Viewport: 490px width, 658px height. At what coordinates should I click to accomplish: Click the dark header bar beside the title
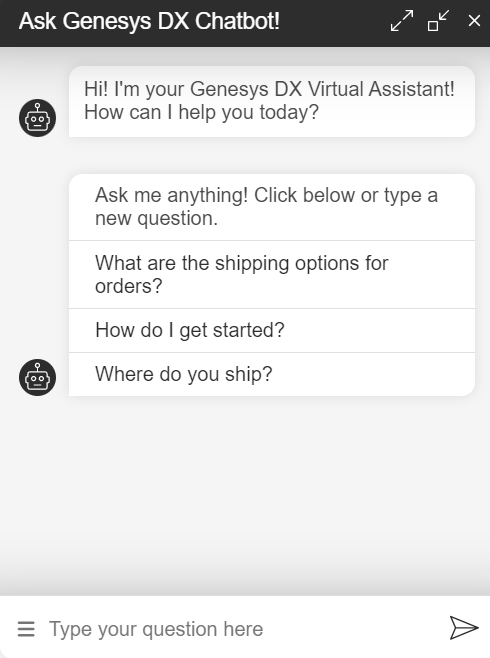[334, 21]
